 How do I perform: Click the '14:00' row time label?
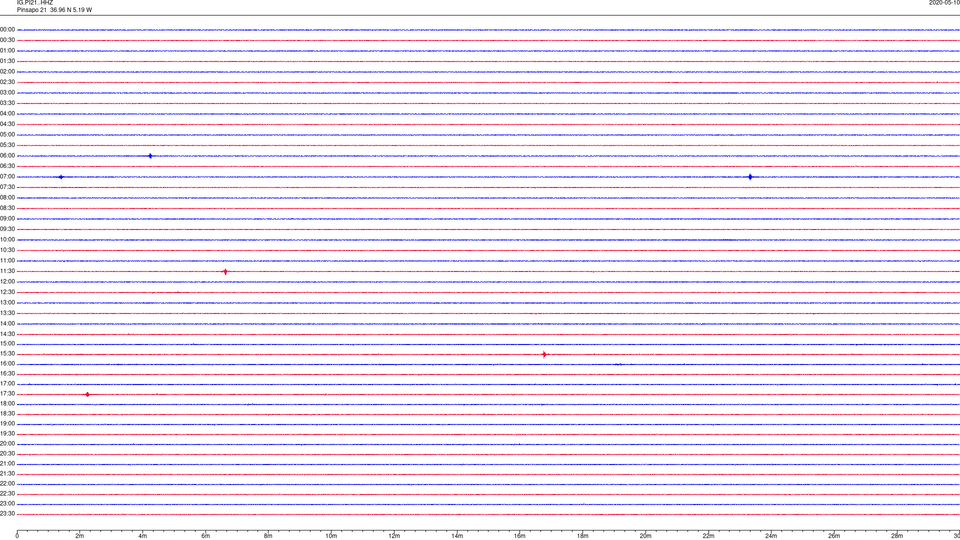(x=7, y=324)
